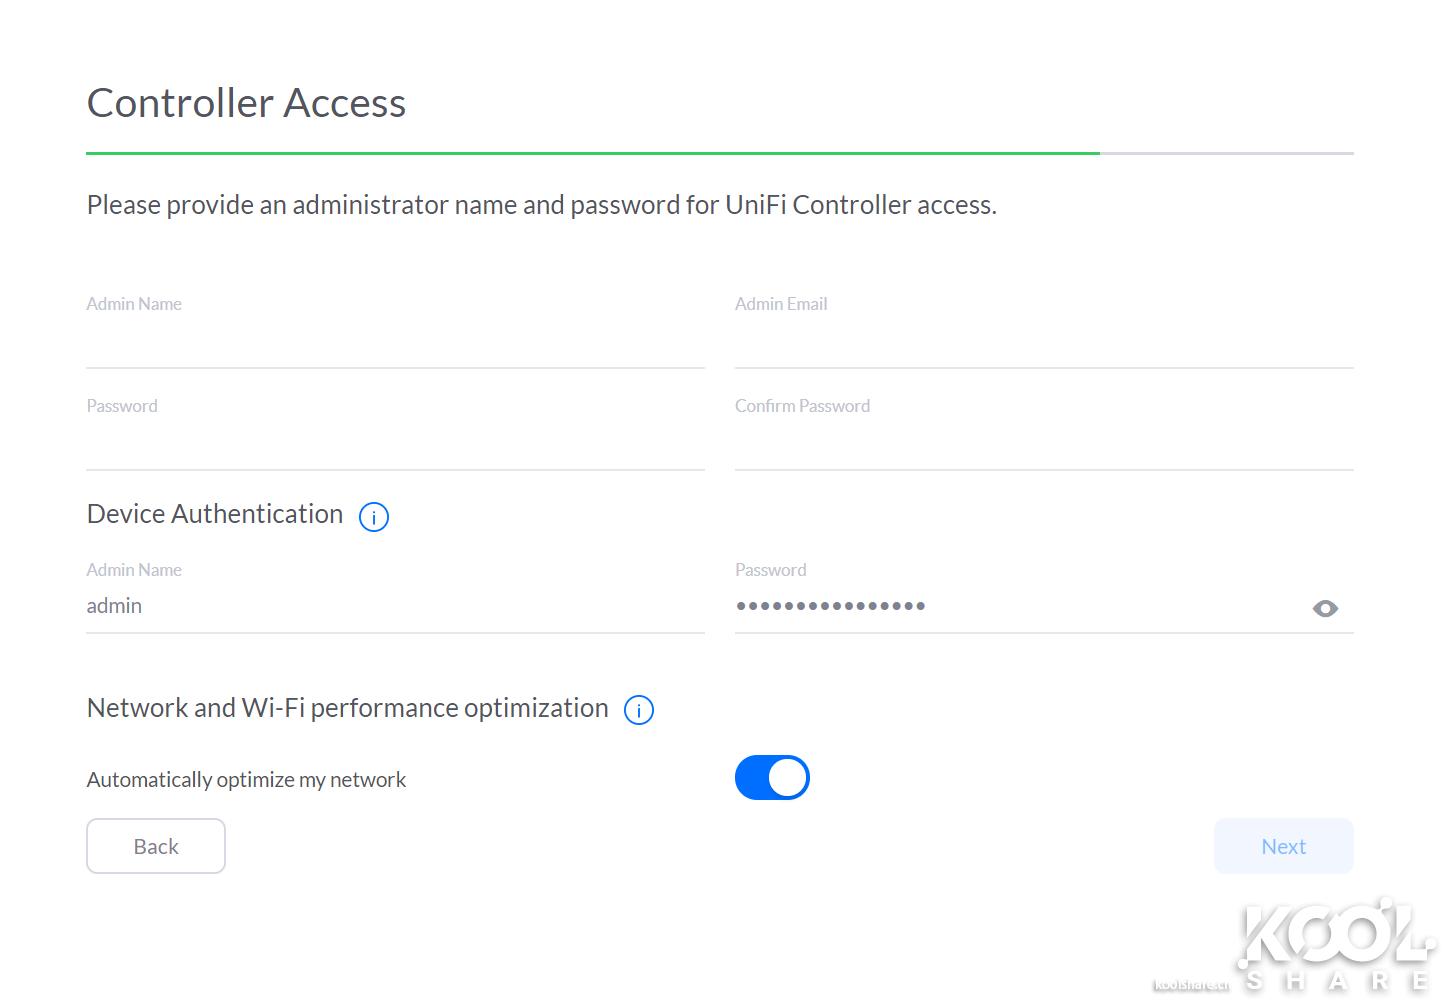This screenshot has width=1452, height=1004.
Task: Click the Controller Access heading
Action: (246, 102)
